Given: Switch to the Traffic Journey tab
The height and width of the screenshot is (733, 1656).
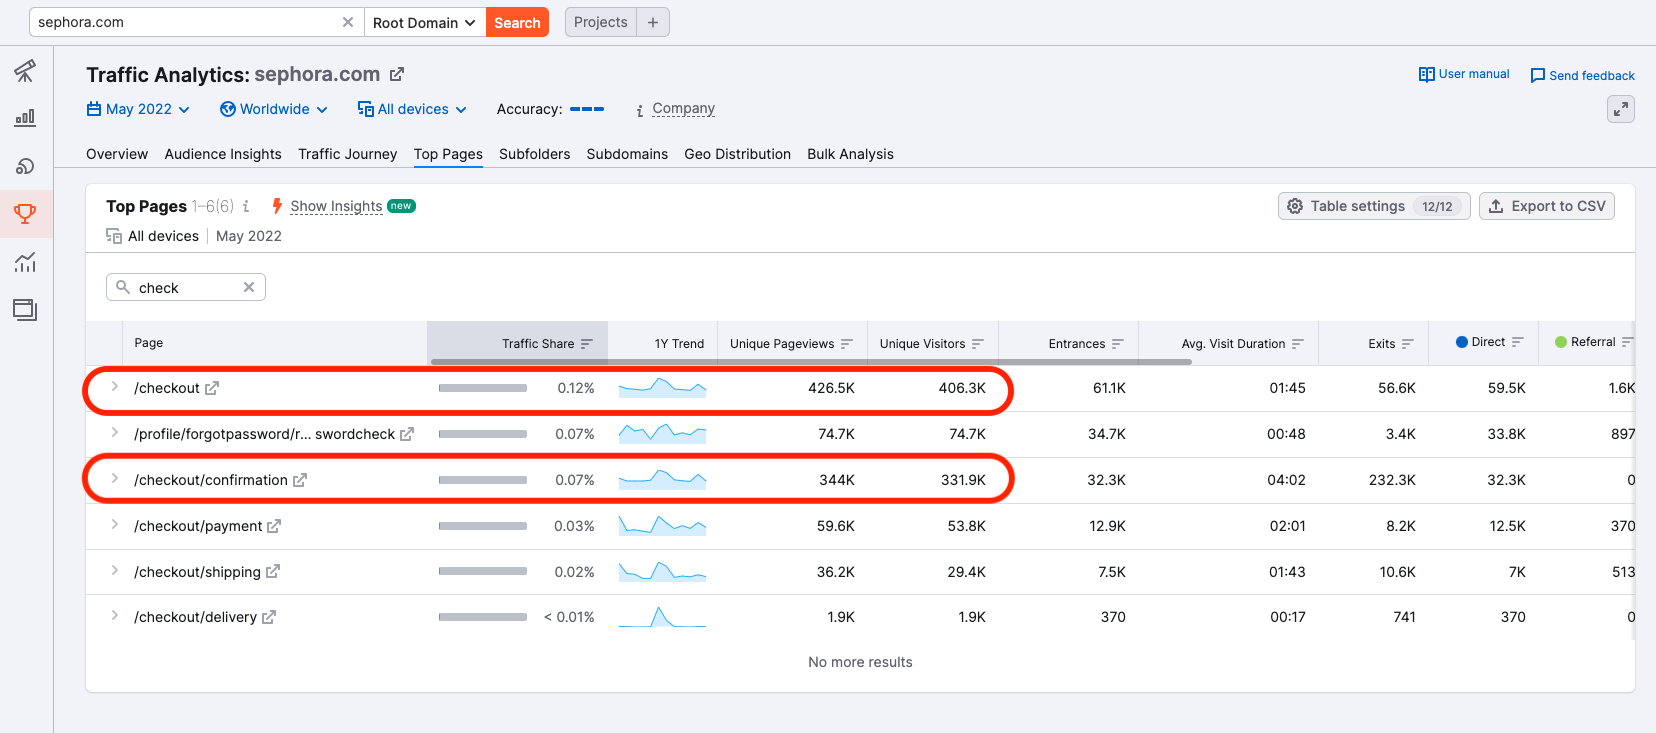Looking at the screenshot, I should tap(348, 154).
